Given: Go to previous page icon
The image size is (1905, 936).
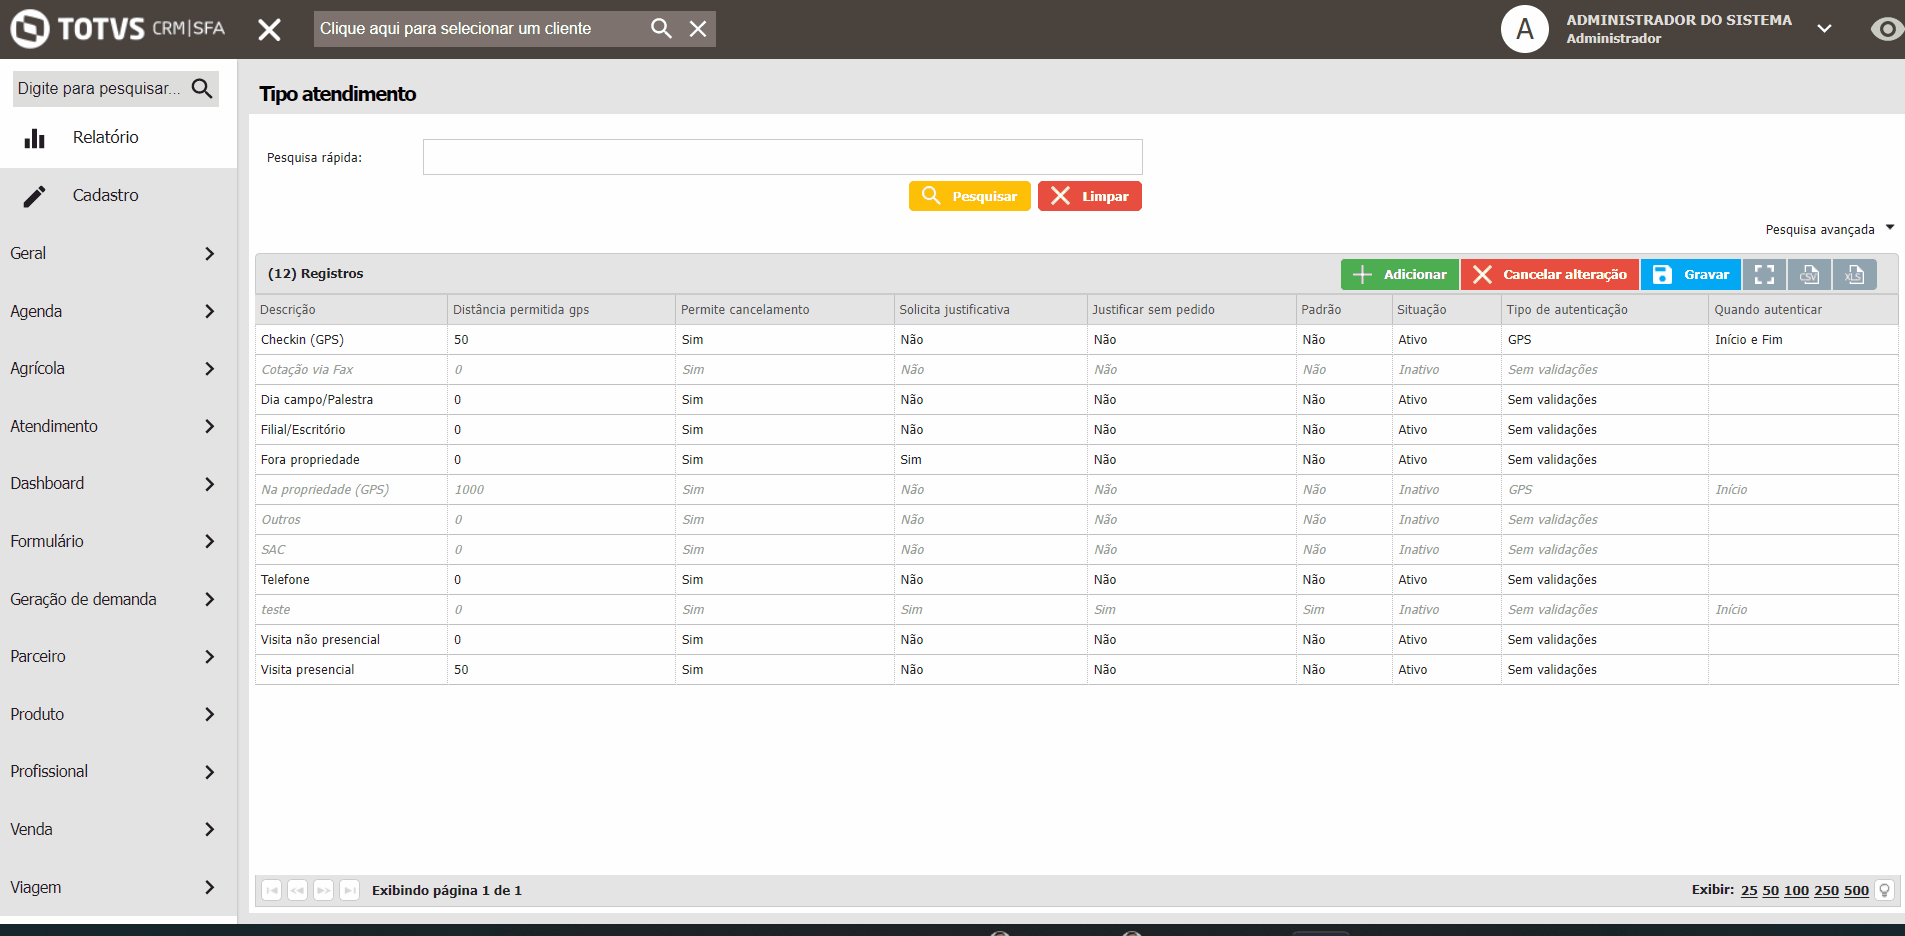Looking at the screenshot, I should pos(297,890).
